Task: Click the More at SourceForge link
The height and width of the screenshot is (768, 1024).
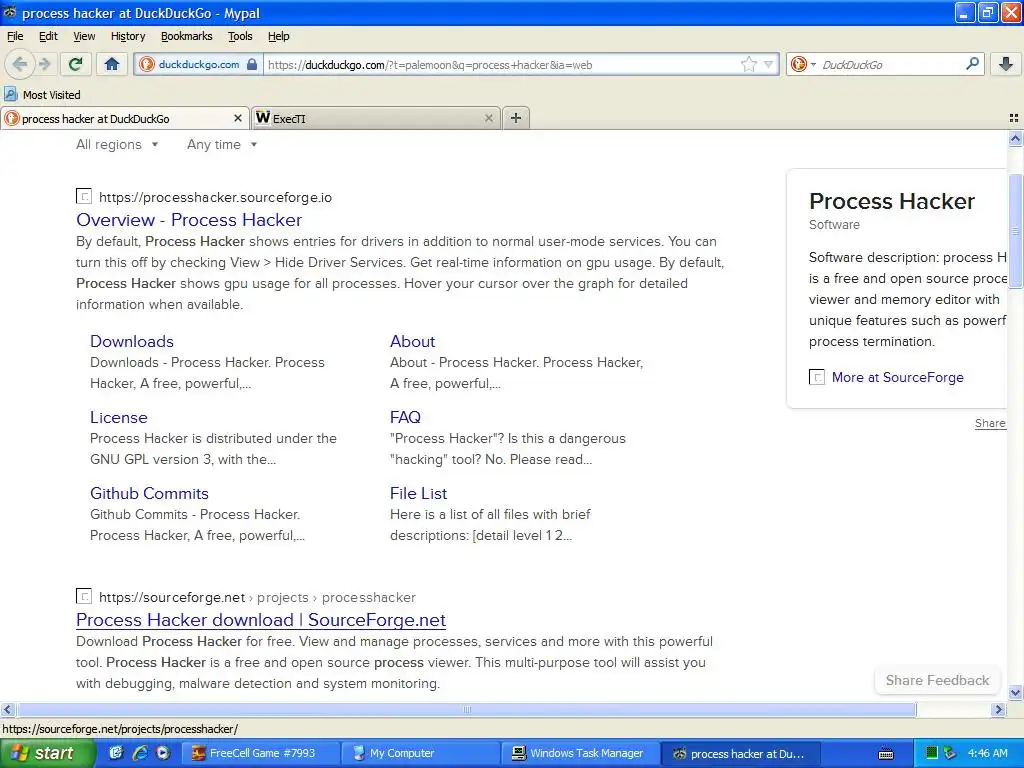Action: click(x=897, y=377)
